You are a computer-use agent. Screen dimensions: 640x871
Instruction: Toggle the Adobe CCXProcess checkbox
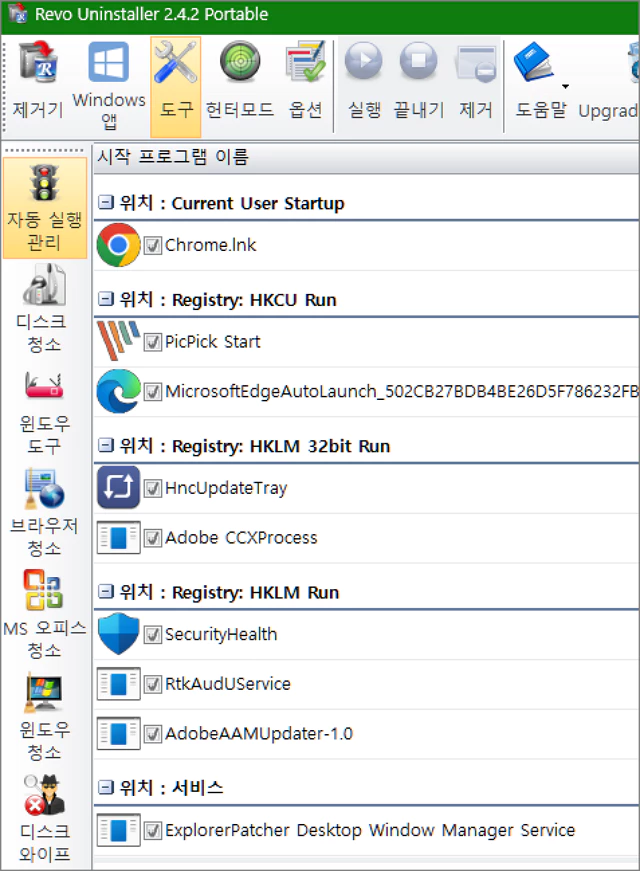(x=152, y=538)
